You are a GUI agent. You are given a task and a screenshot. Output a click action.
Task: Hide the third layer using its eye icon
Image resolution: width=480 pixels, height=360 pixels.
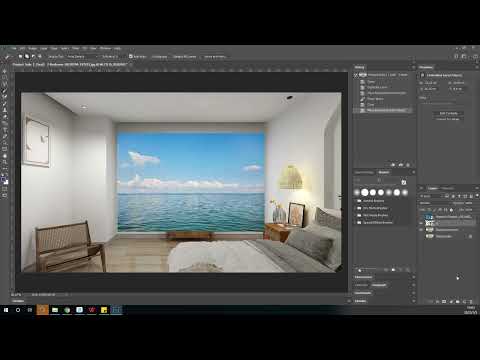(421, 230)
